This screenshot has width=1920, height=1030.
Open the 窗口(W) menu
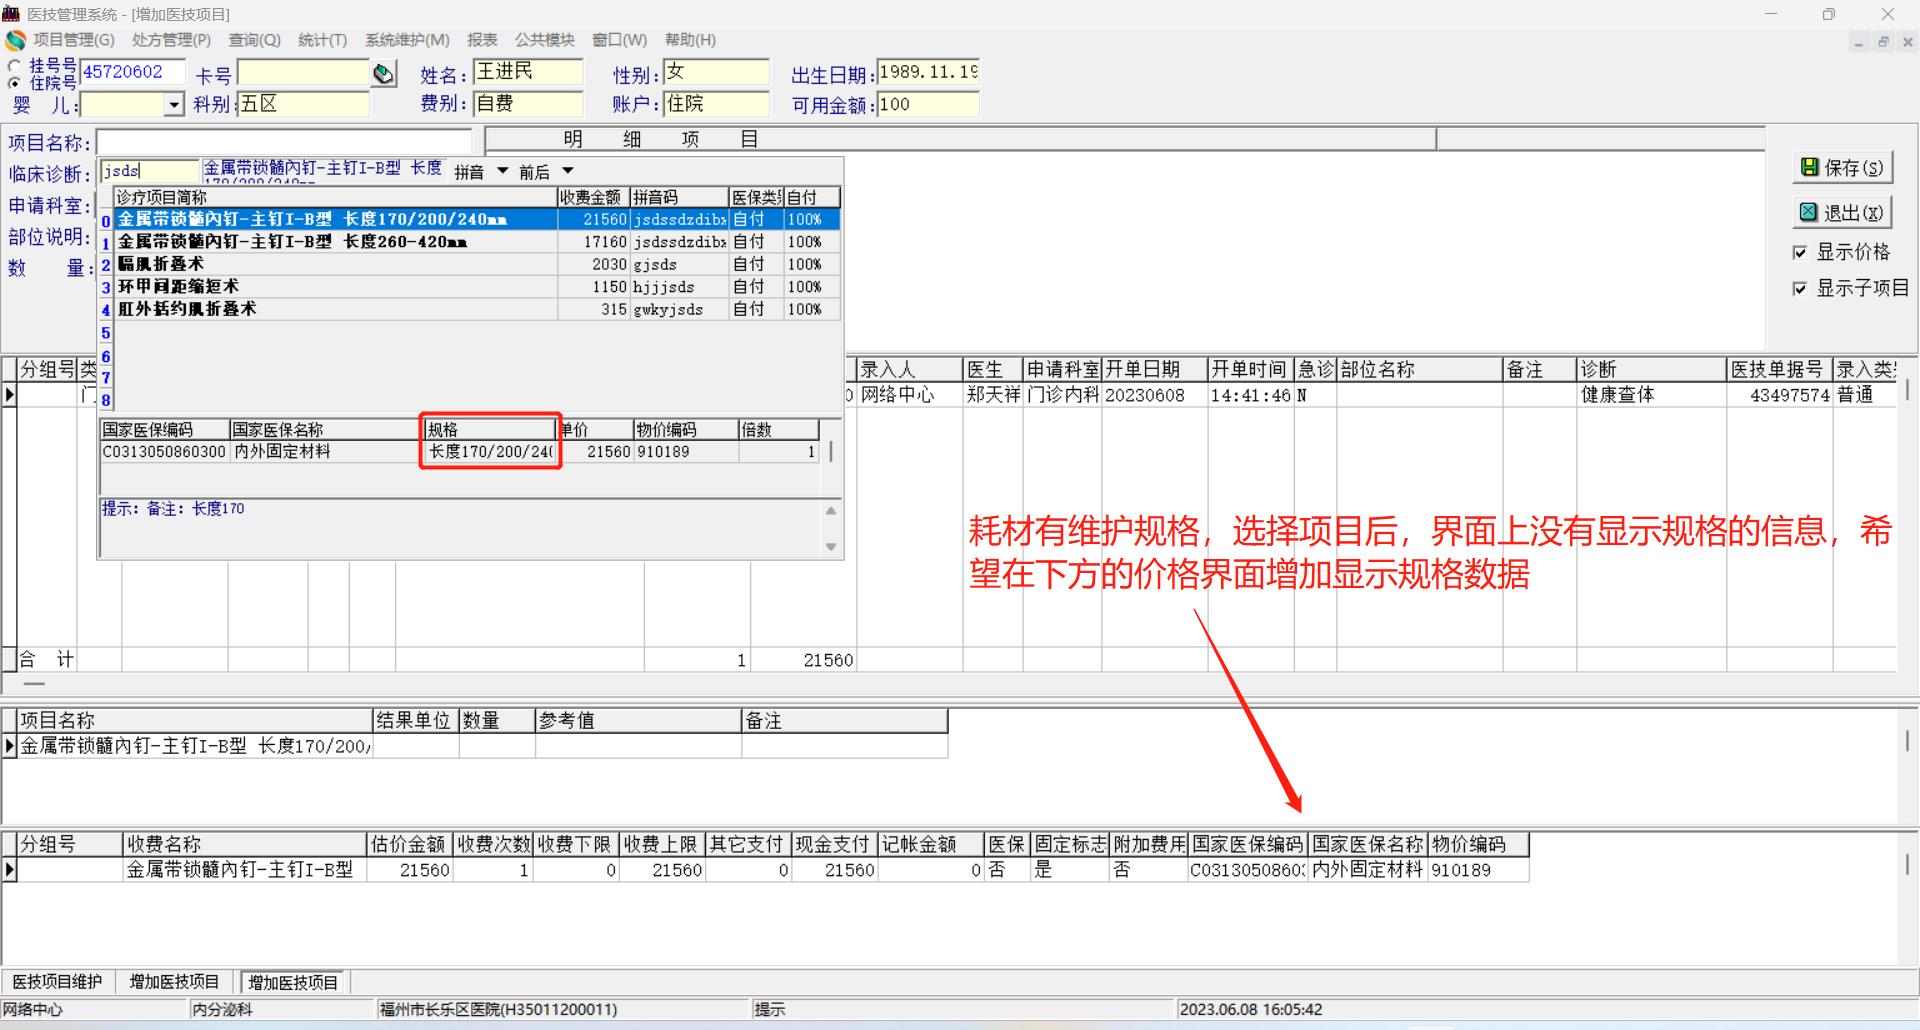(x=619, y=40)
